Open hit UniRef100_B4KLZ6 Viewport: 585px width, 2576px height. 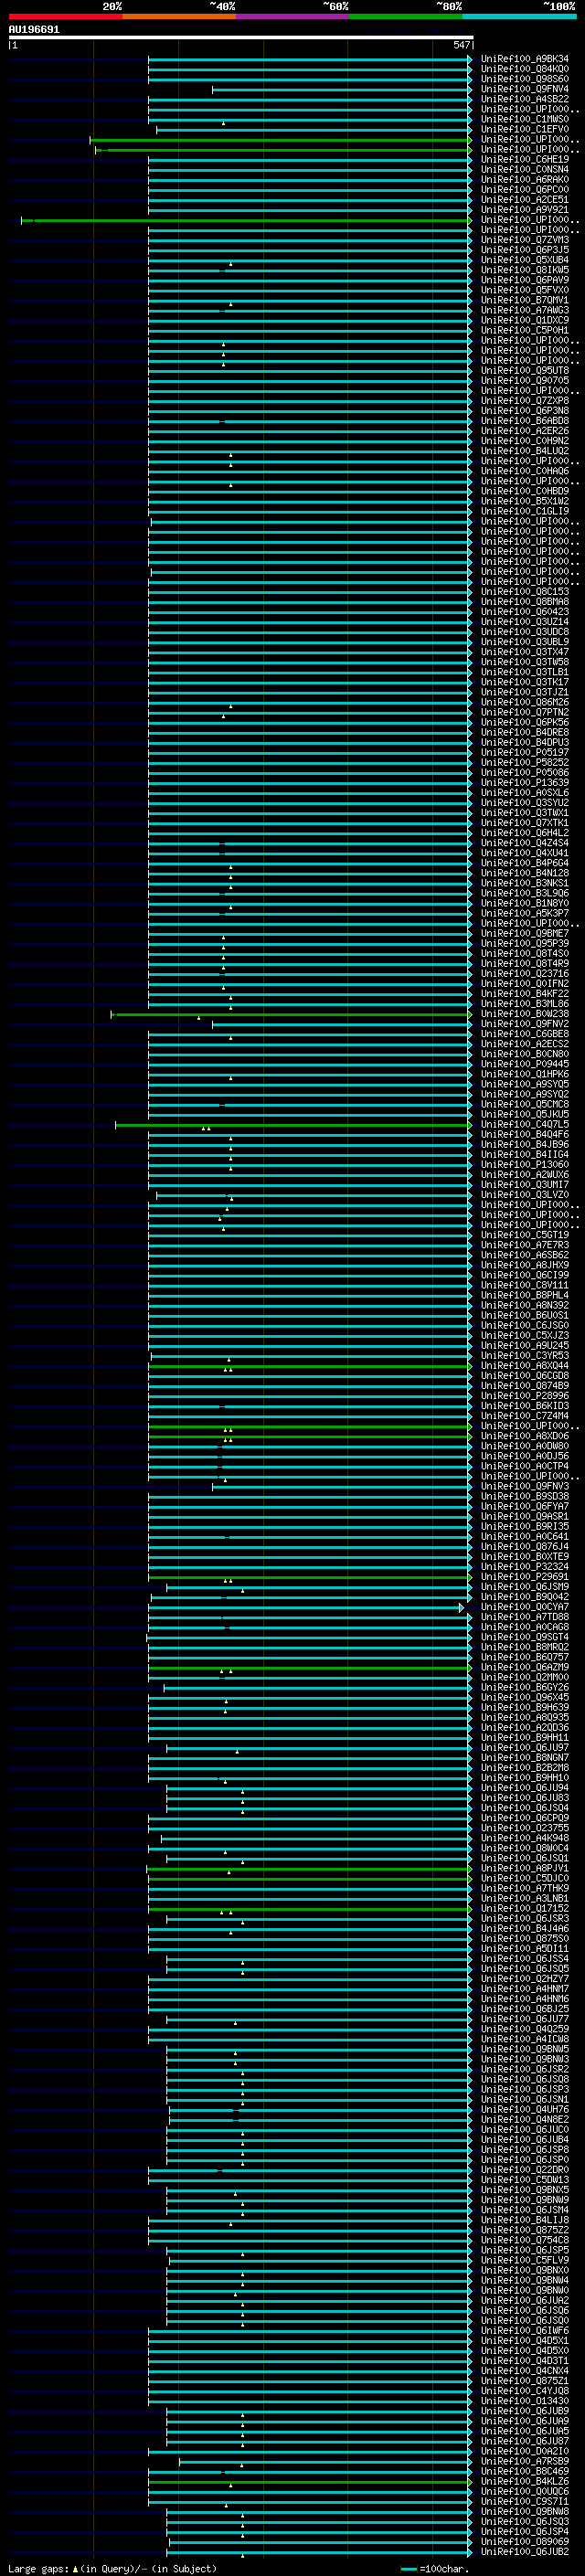point(525,2481)
